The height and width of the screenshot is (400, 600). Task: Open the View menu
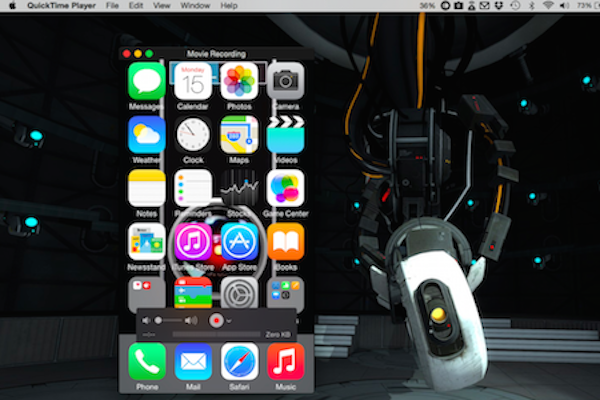pyautogui.click(x=161, y=6)
